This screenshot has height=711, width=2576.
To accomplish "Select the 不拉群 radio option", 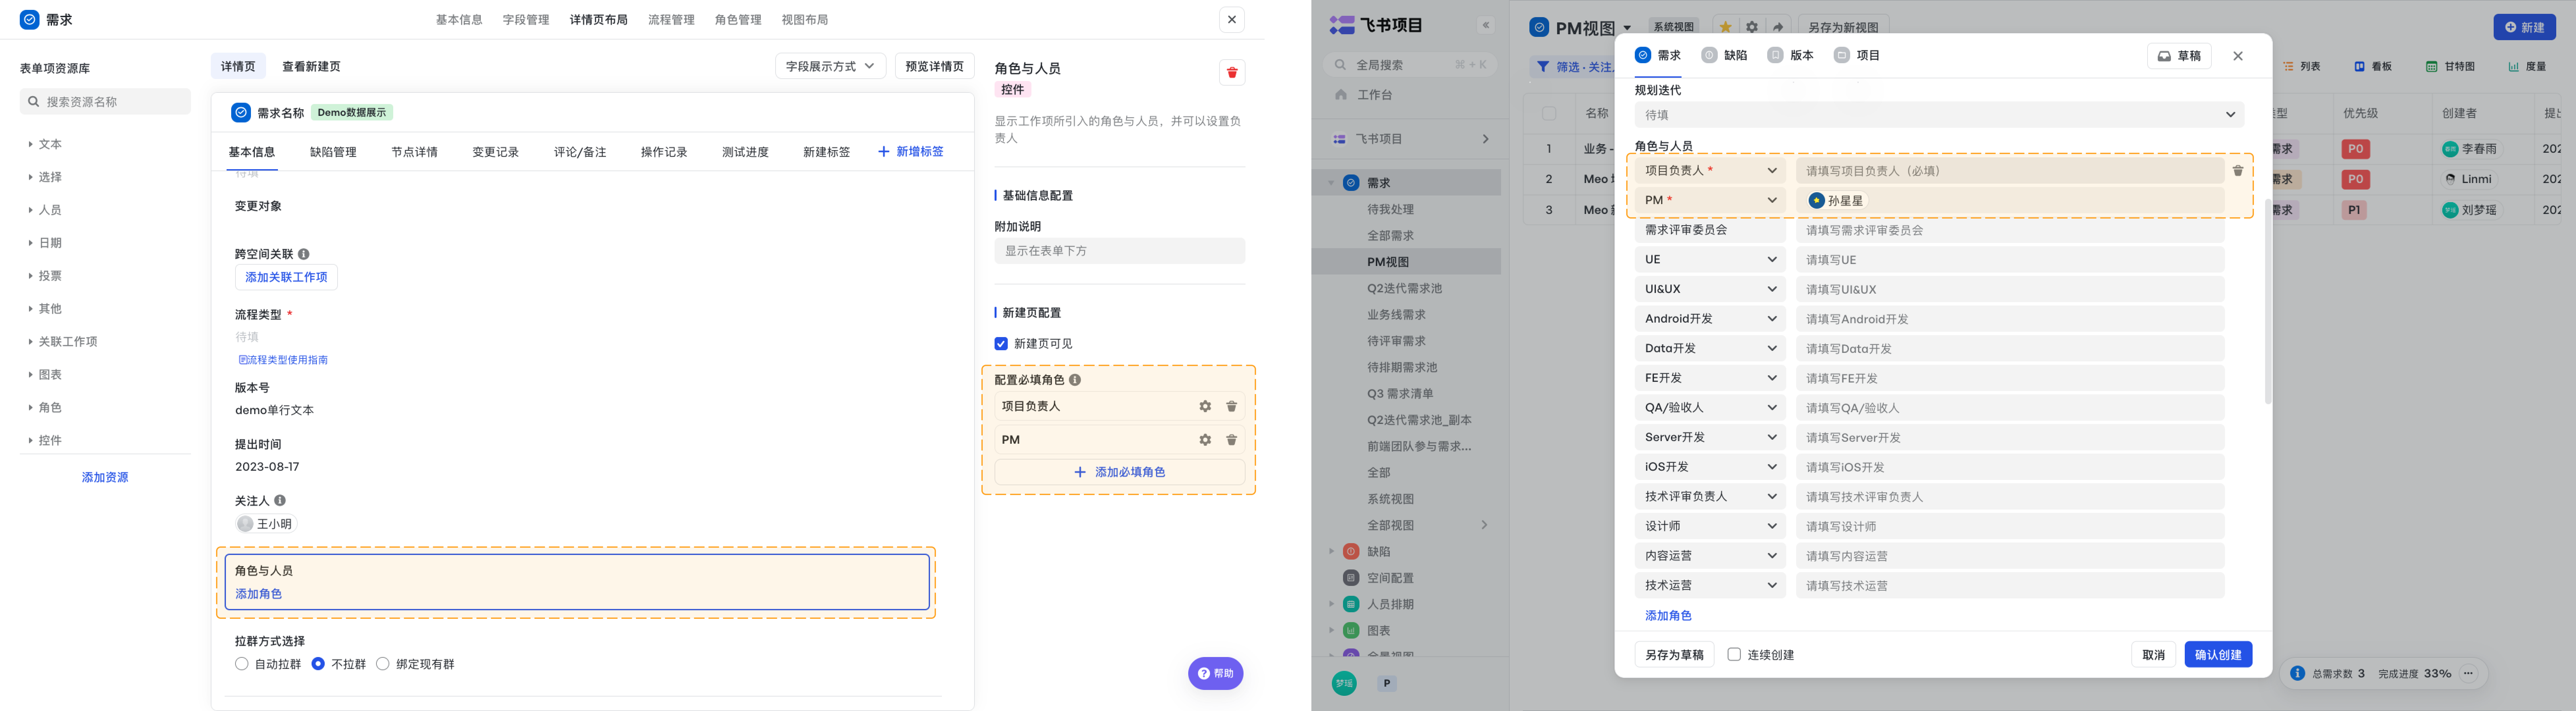I will pyautogui.click(x=318, y=664).
